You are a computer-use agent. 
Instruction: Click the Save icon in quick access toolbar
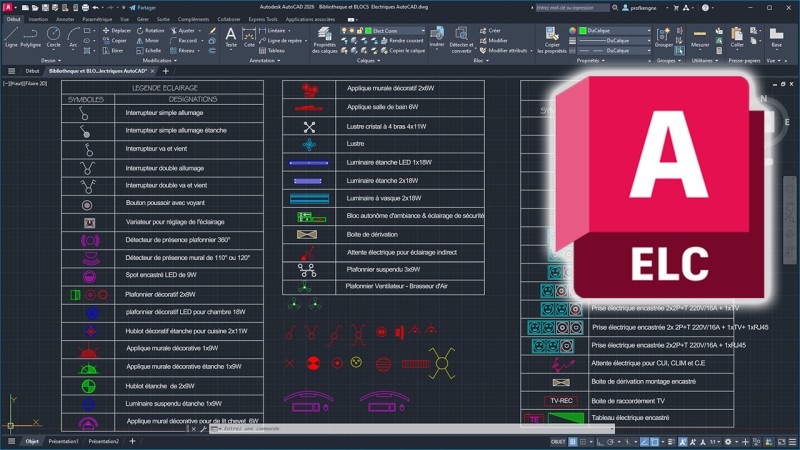pyautogui.click(x=45, y=8)
